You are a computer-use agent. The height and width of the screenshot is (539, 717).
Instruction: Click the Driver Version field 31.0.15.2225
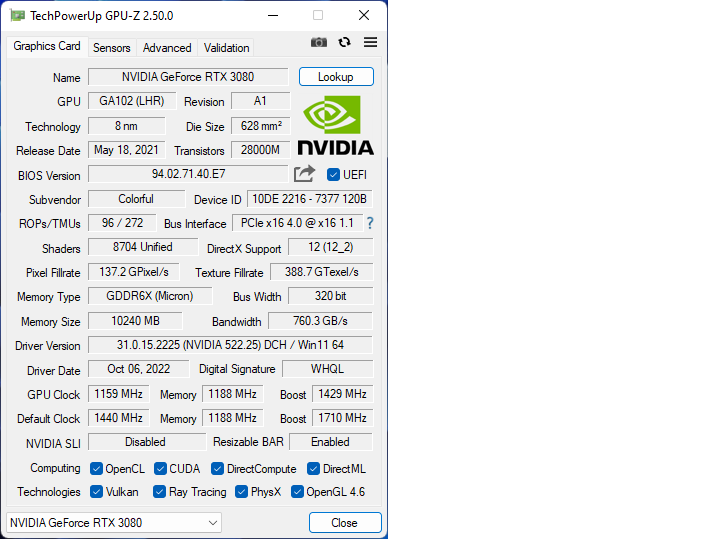(x=230, y=345)
